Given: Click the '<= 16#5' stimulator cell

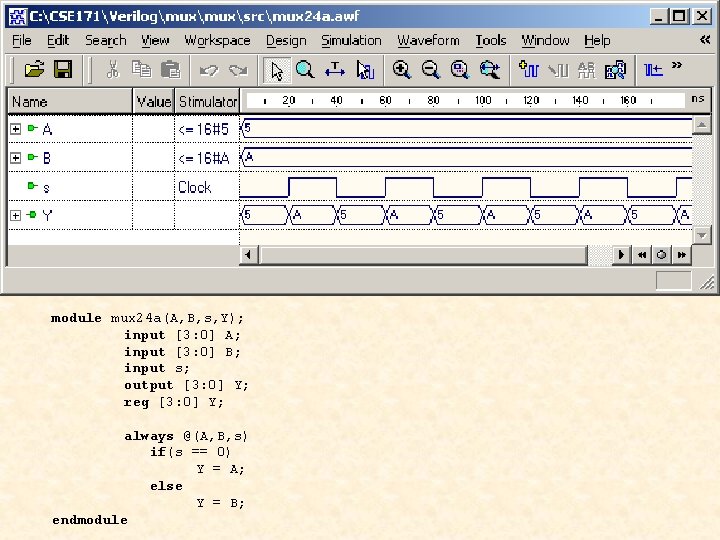Looking at the screenshot, I should [207, 129].
